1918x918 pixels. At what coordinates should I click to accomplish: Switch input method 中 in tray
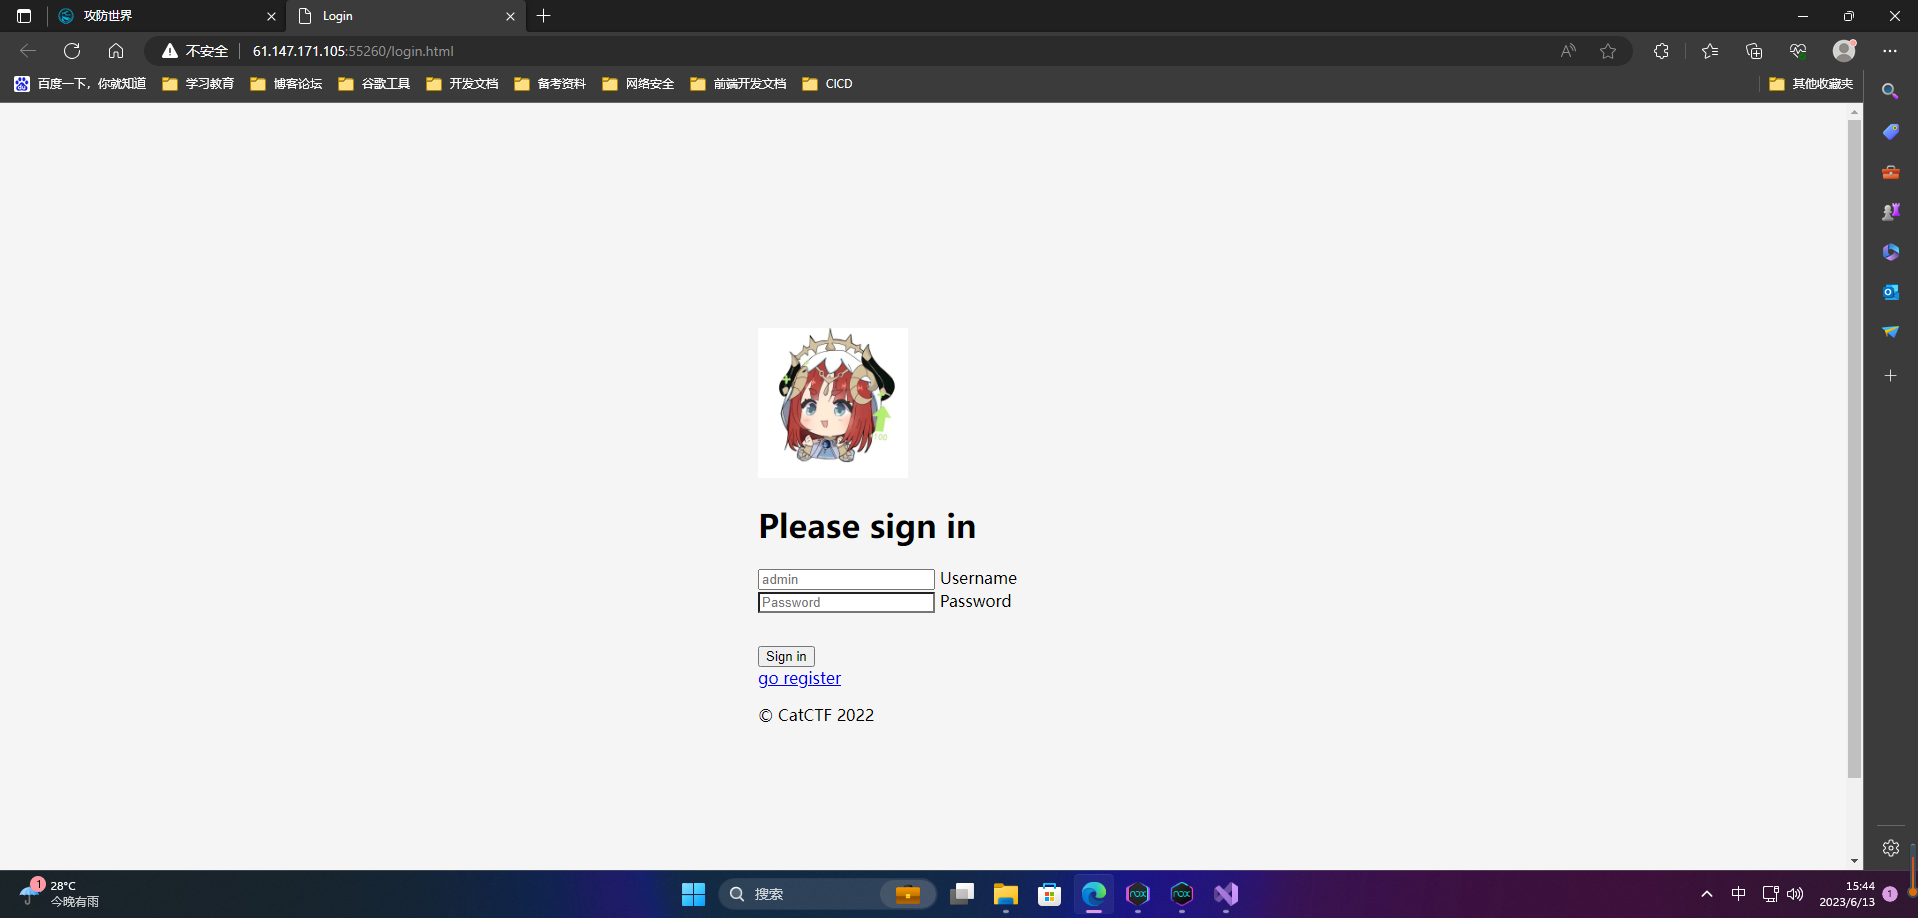pos(1739,894)
